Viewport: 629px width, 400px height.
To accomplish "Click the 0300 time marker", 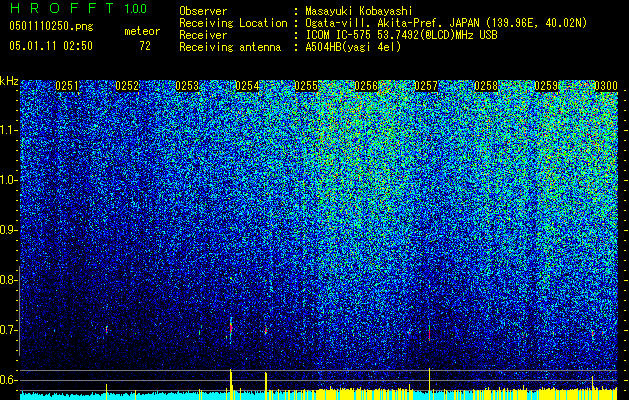I will (x=606, y=86).
